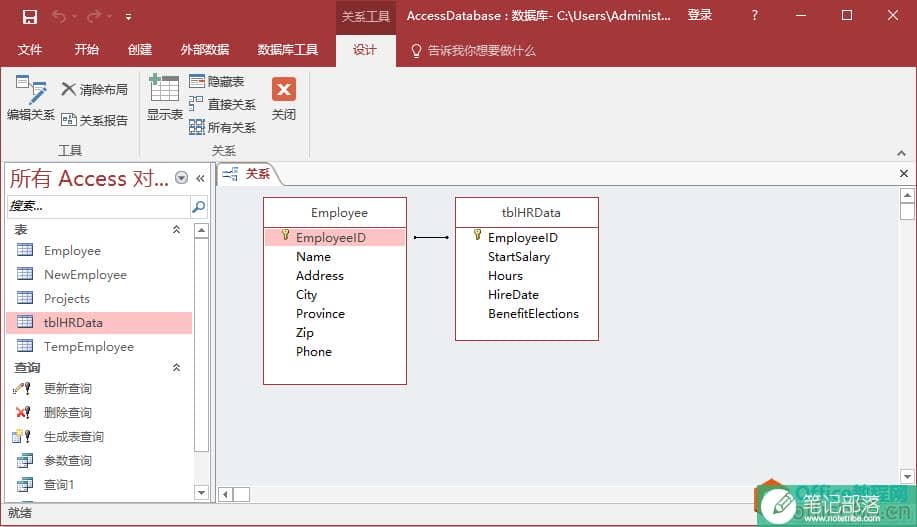Viewport: 917px width, 527px height.
Task: Click 关系报告 in the ribbon
Action: click(x=95, y=120)
